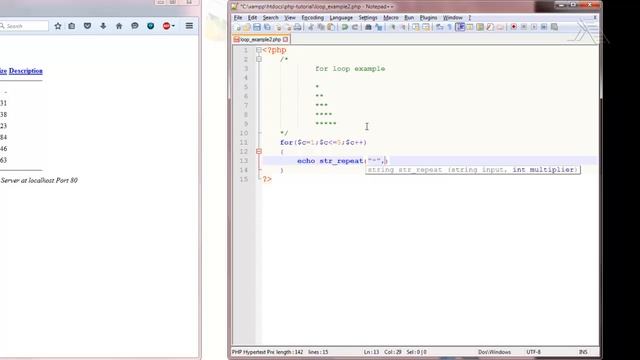Click the Cut scissors icon in Notepad++
Viewport: 640px width, 360px height.
[x=311, y=27]
